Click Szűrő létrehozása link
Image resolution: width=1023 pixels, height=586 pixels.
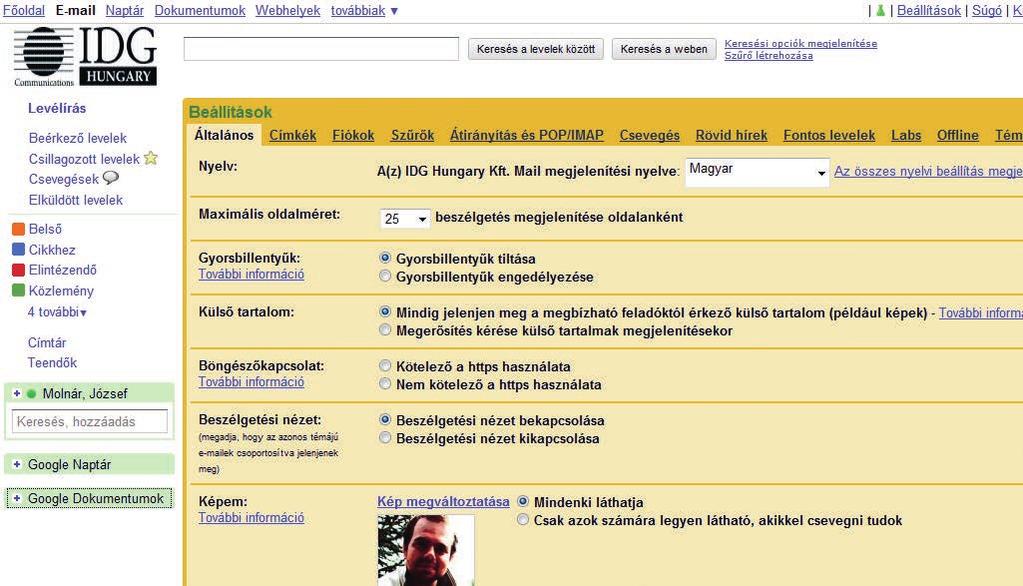tap(769, 55)
